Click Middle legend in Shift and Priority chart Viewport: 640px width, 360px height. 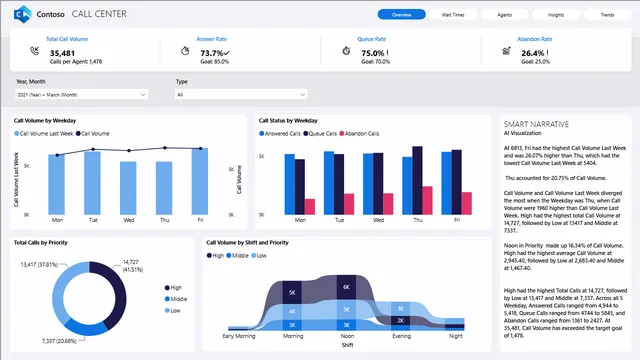click(238, 256)
